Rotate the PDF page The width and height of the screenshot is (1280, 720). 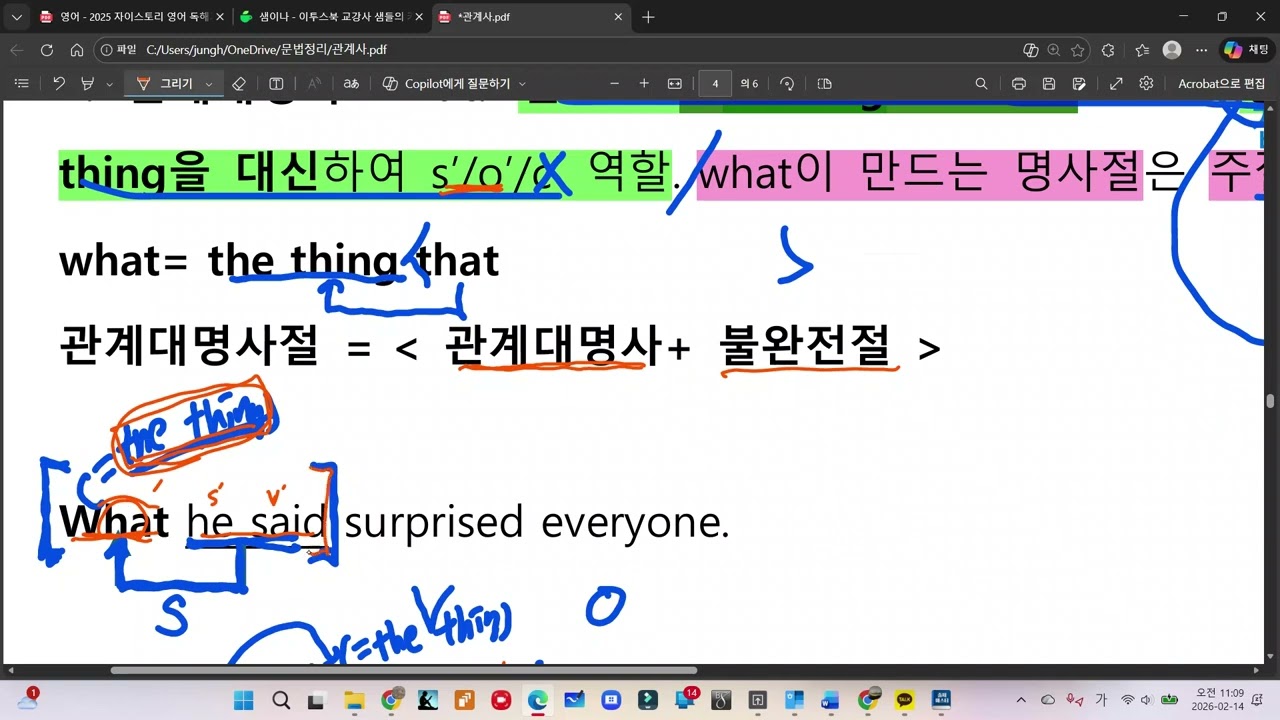pyautogui.click(x=787, y=84)
